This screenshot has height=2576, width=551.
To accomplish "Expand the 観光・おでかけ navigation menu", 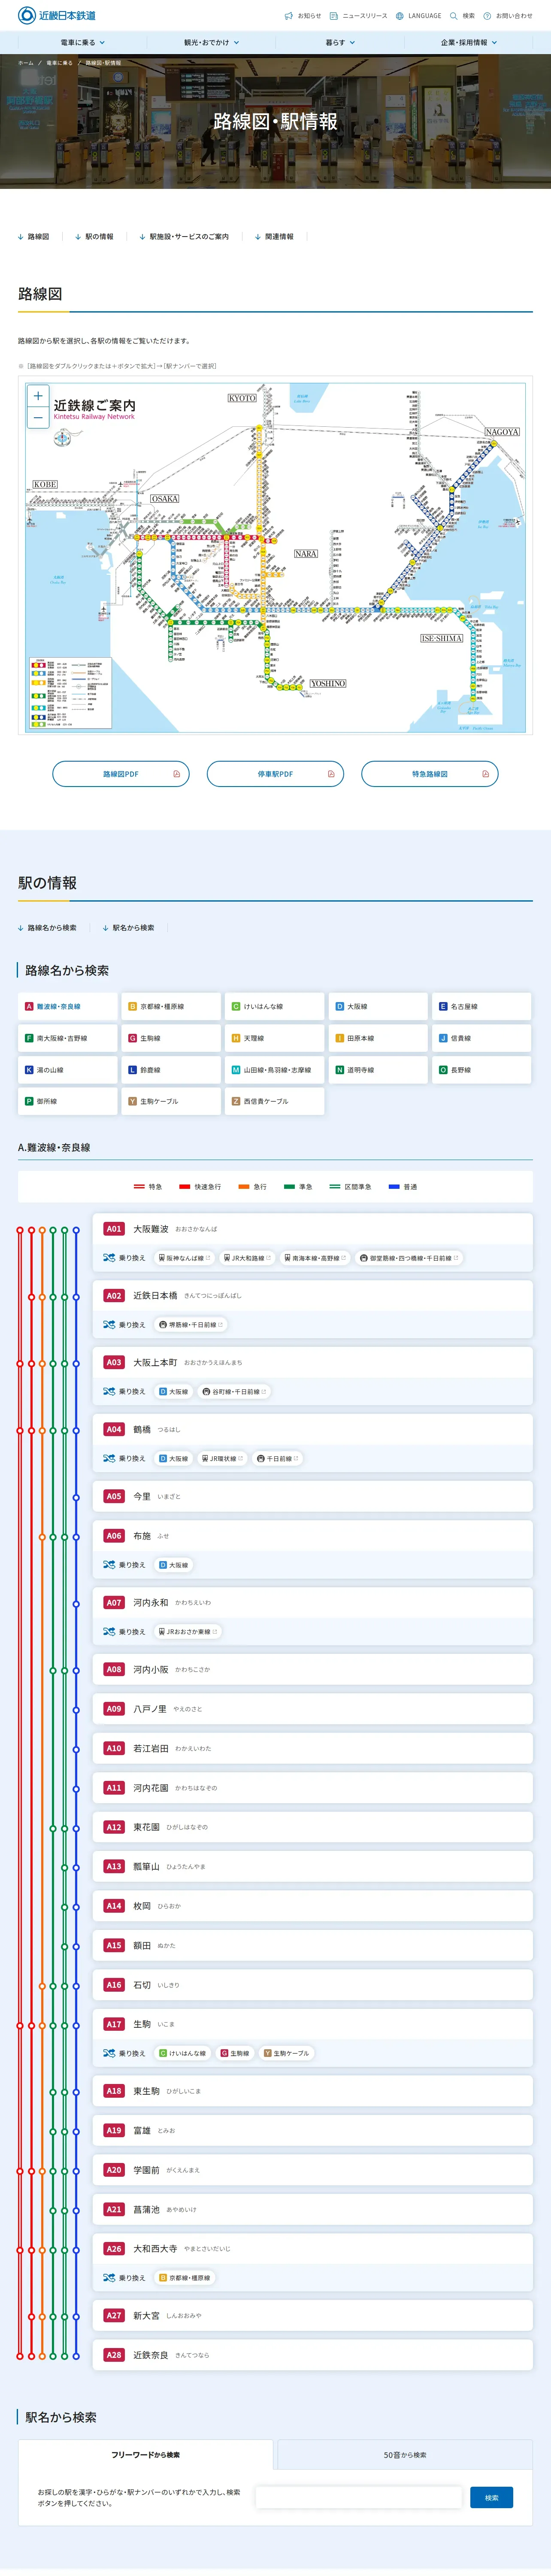I will pyautogui.click(x=211, y=43).
